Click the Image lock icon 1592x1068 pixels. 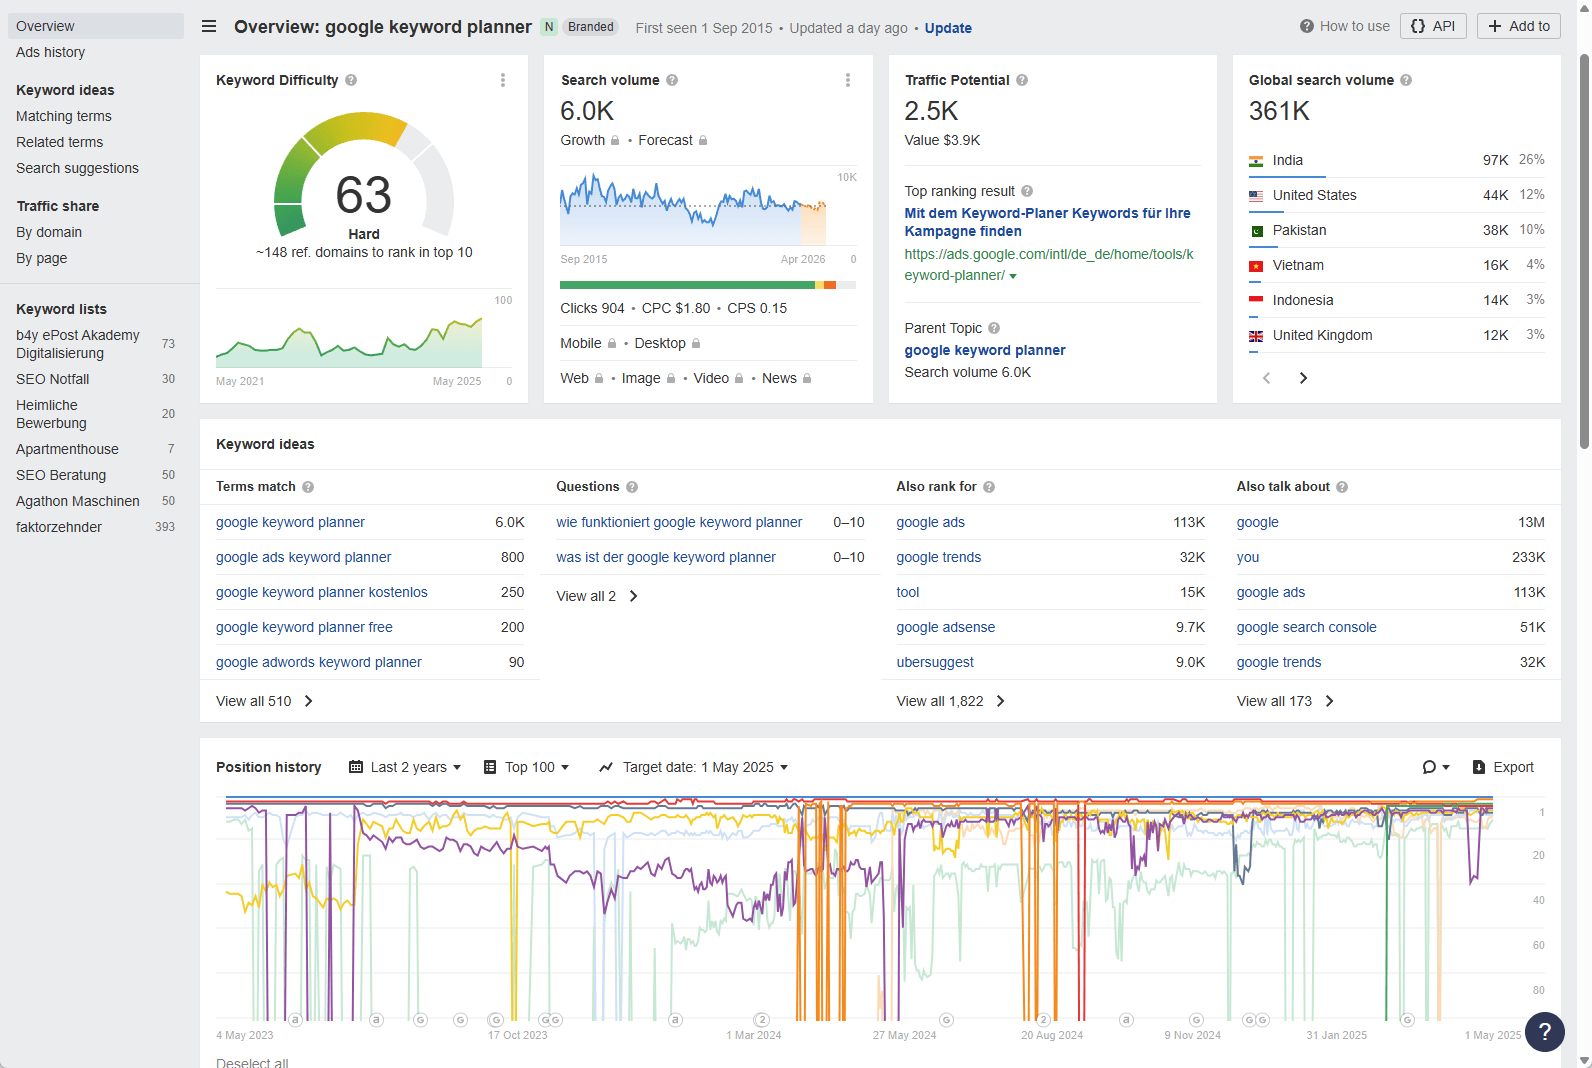click(671, 379)
